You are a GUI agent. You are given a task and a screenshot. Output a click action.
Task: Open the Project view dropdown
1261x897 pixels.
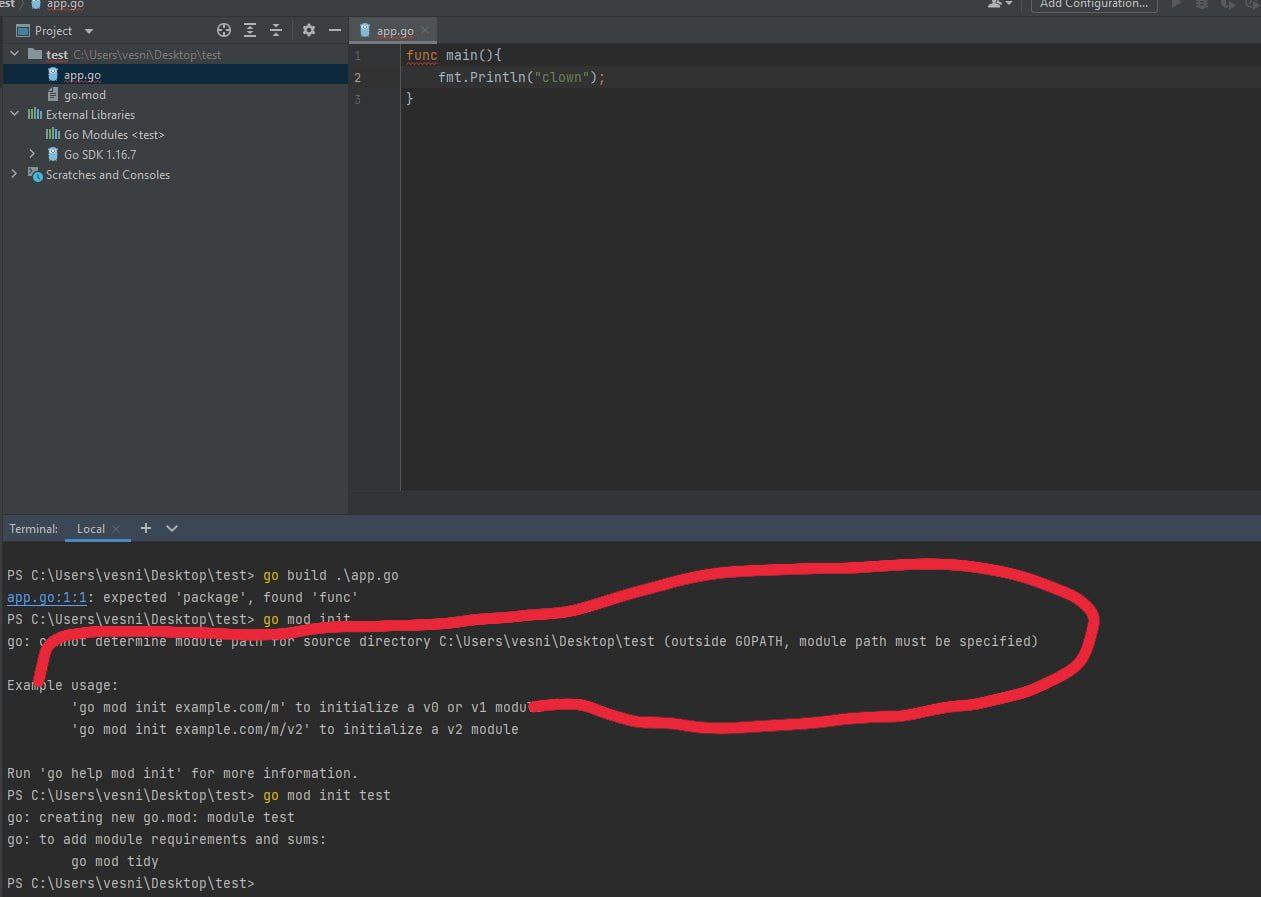(x=89, y=31)
